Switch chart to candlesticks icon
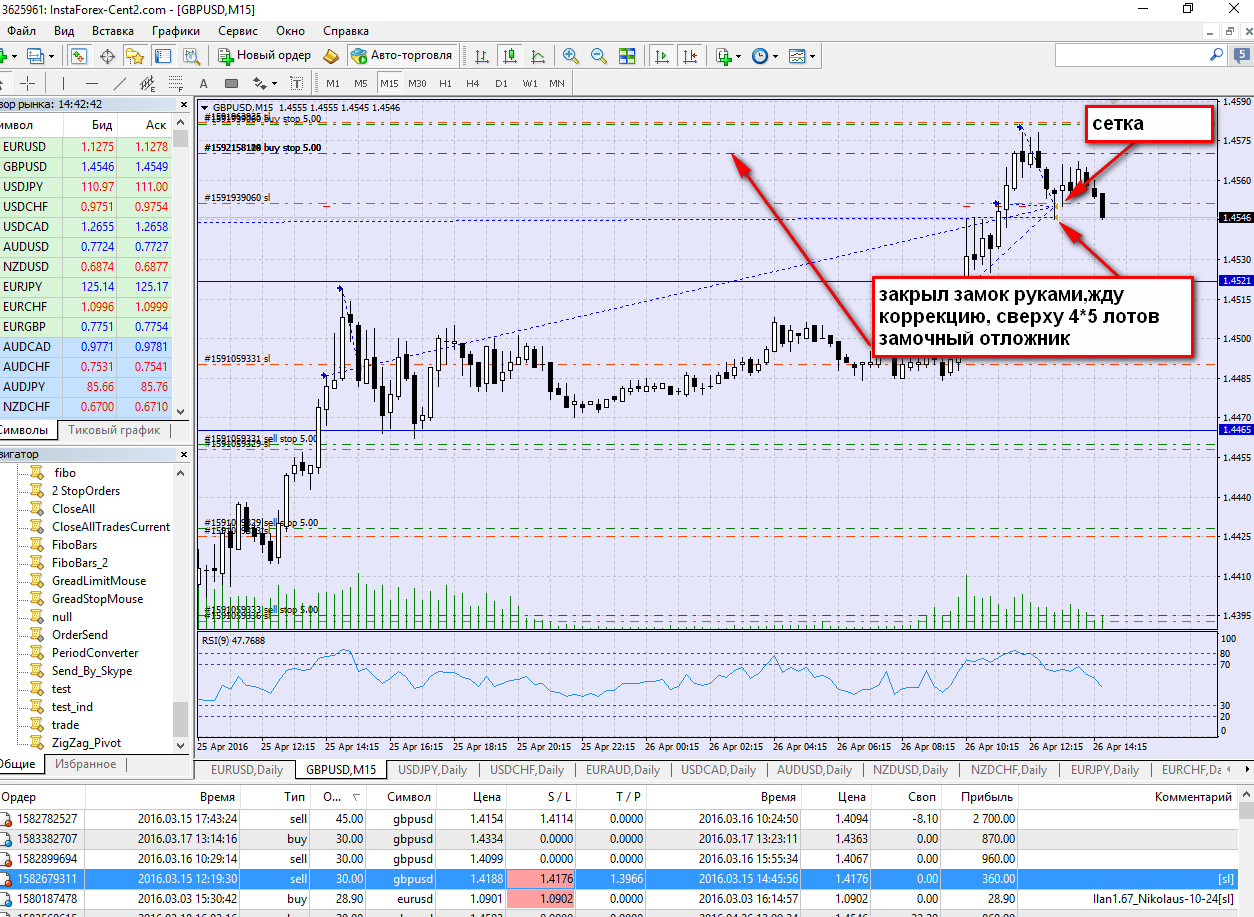 [x=509, y=55]
